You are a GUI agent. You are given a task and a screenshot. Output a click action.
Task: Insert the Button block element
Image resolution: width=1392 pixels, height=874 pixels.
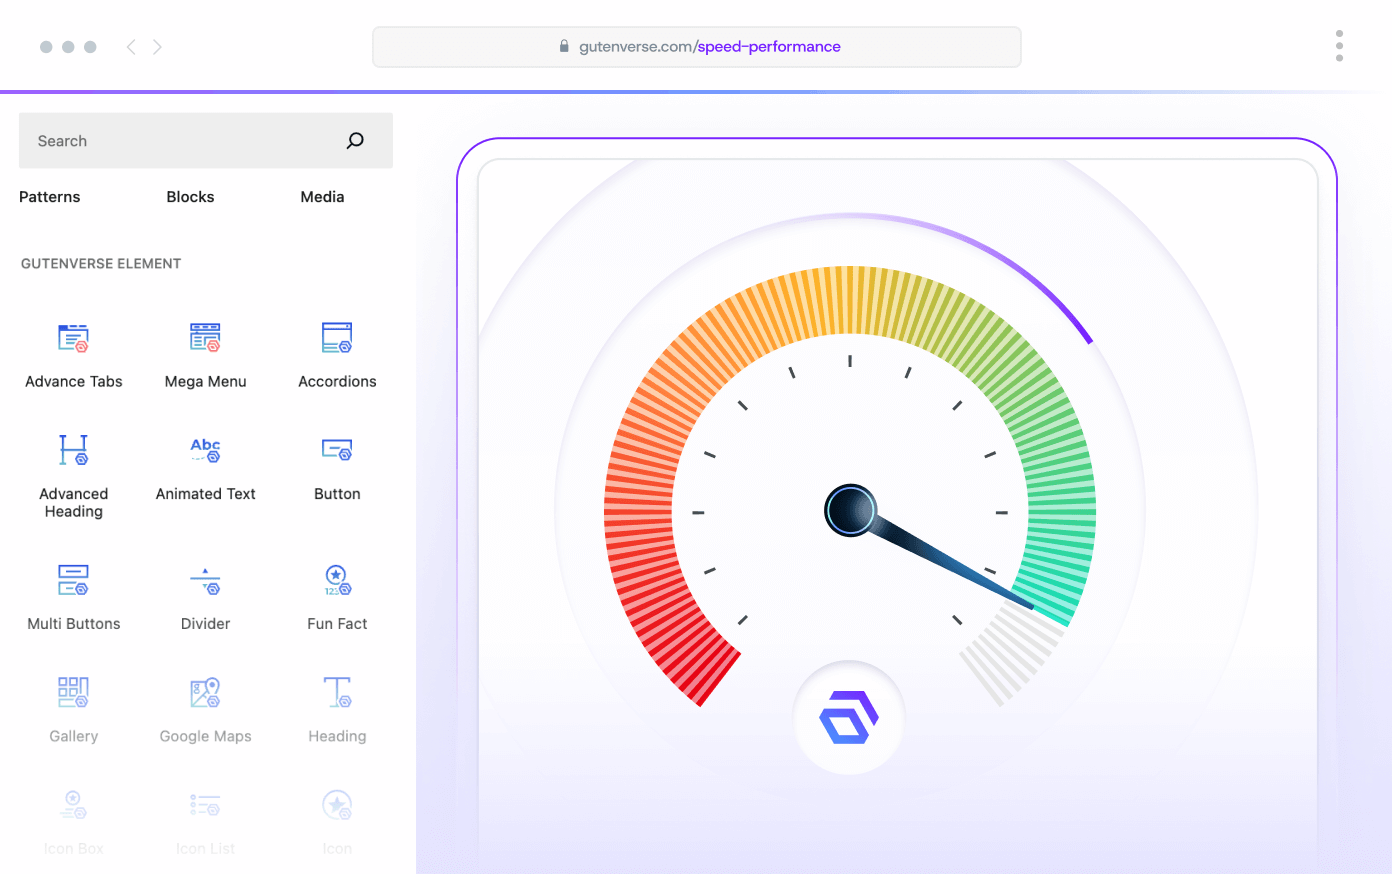[x=337, y=451]
